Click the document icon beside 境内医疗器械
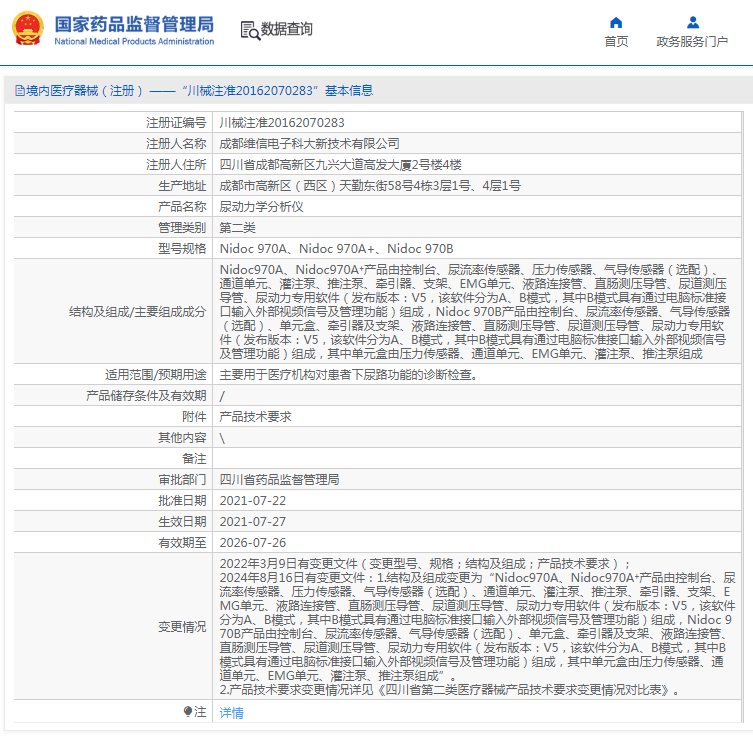Screen dimensions: 753x736 [20, 90]
